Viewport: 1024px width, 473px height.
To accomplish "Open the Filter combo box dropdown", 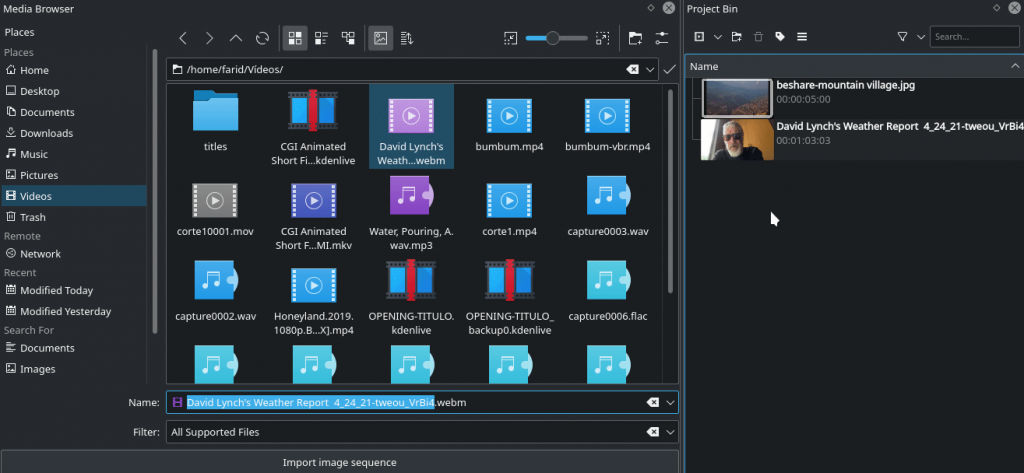I will [670, 432].
